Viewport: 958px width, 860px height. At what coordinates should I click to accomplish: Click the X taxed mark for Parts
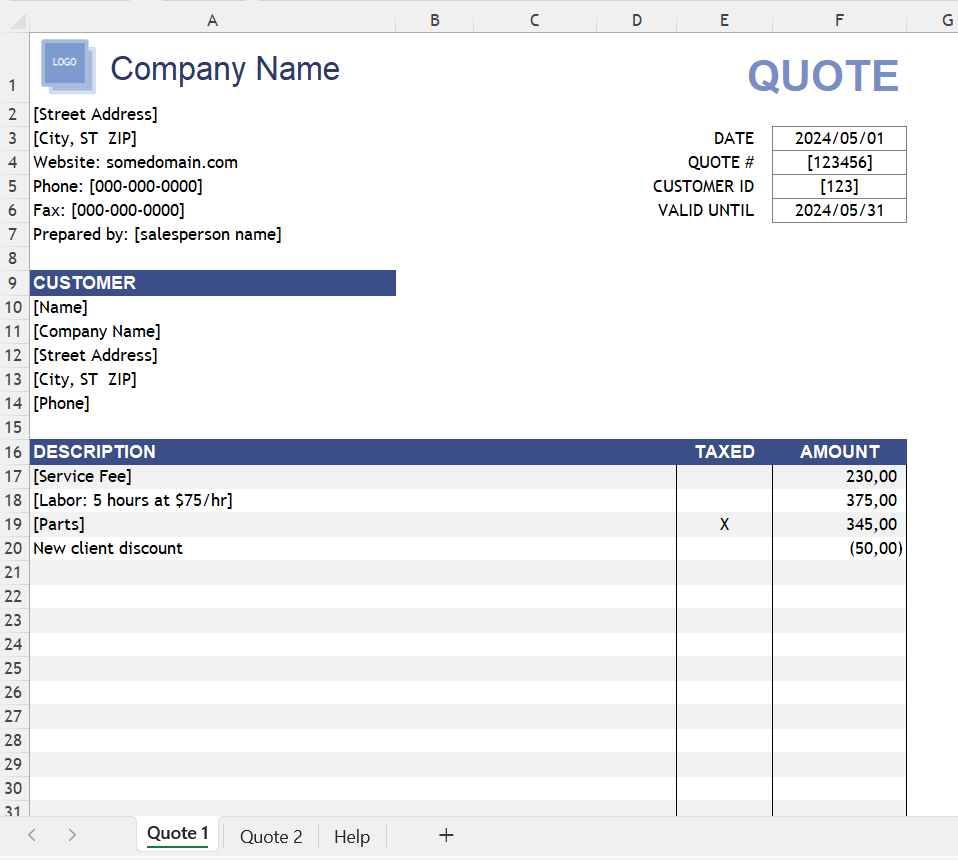tap(724, 524)
